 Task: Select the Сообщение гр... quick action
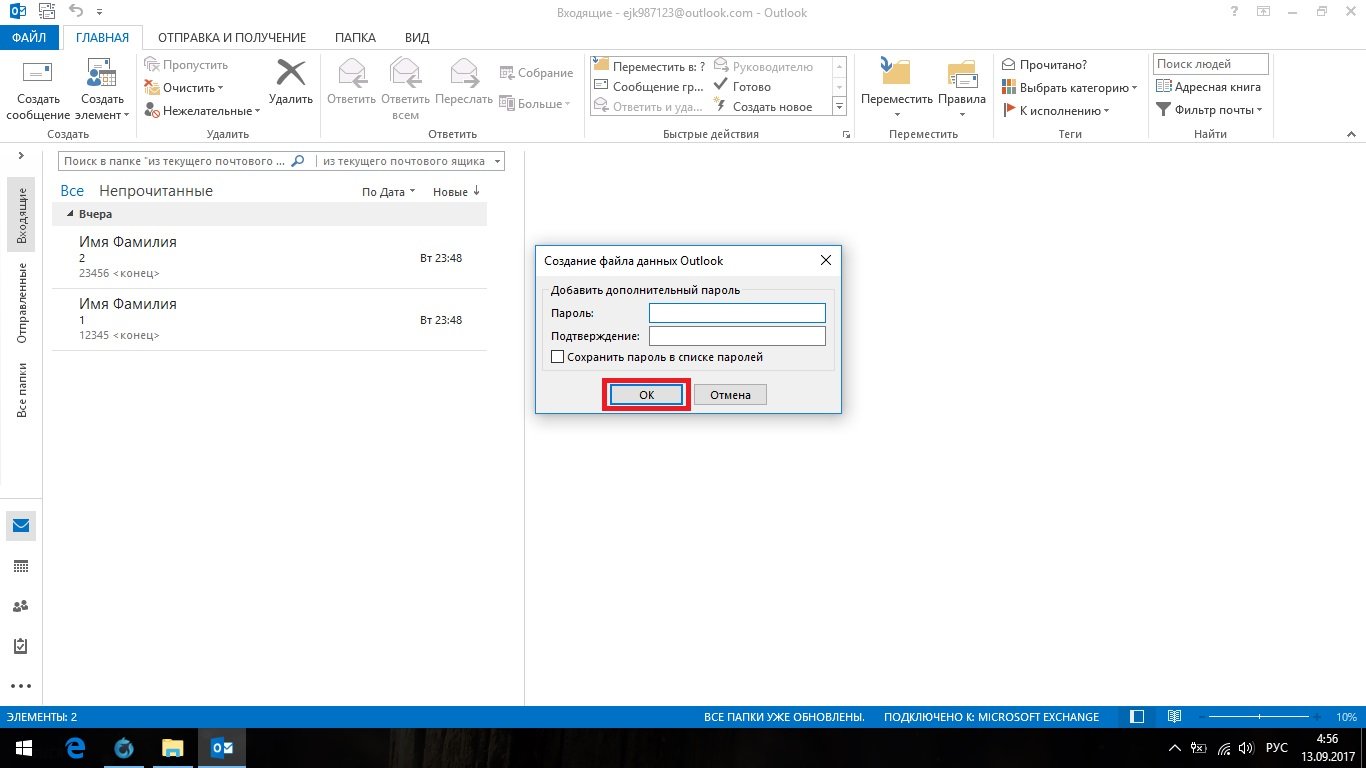(649, 87)
